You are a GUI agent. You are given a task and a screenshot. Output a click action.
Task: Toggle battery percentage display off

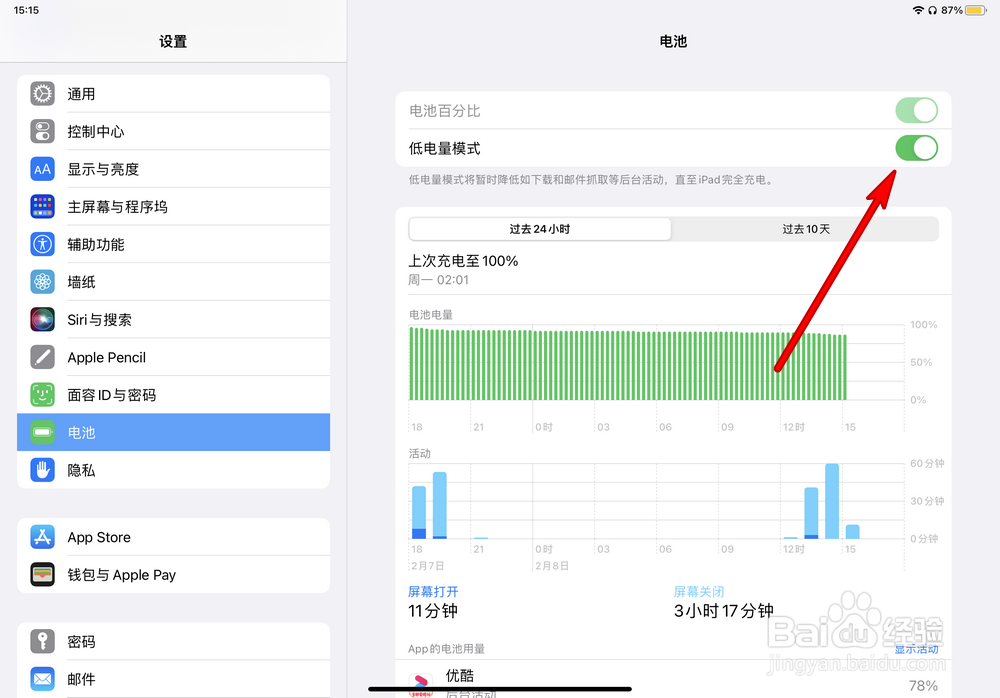click(916, 110)
